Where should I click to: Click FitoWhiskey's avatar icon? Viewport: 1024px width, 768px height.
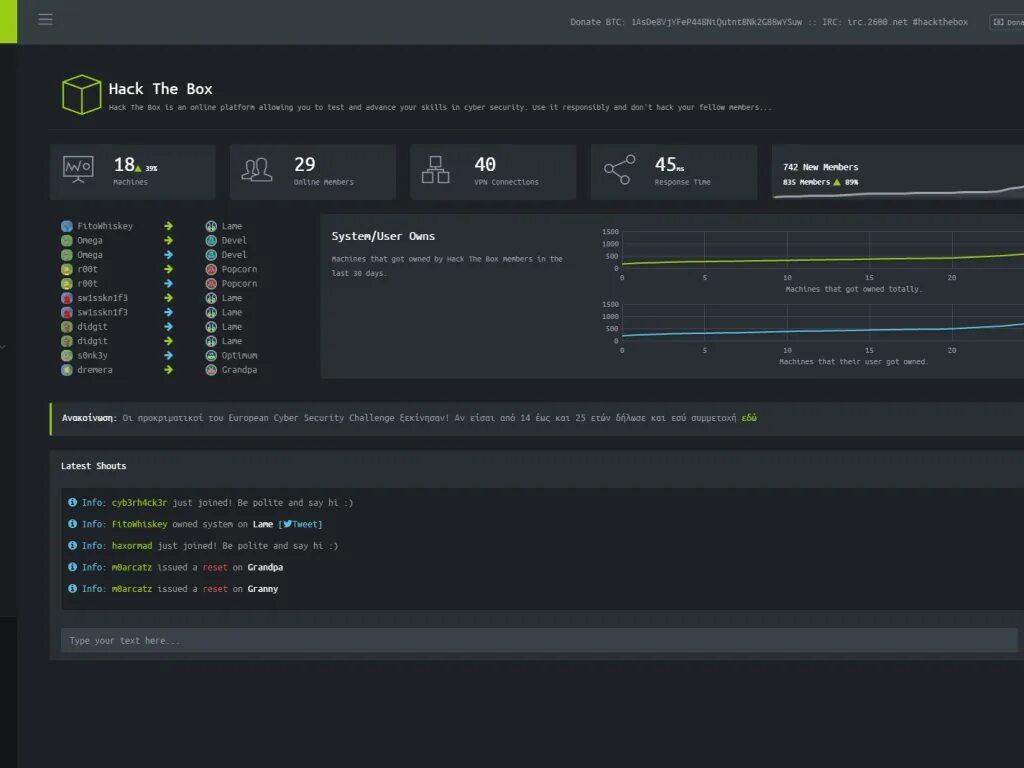(67, 226)
